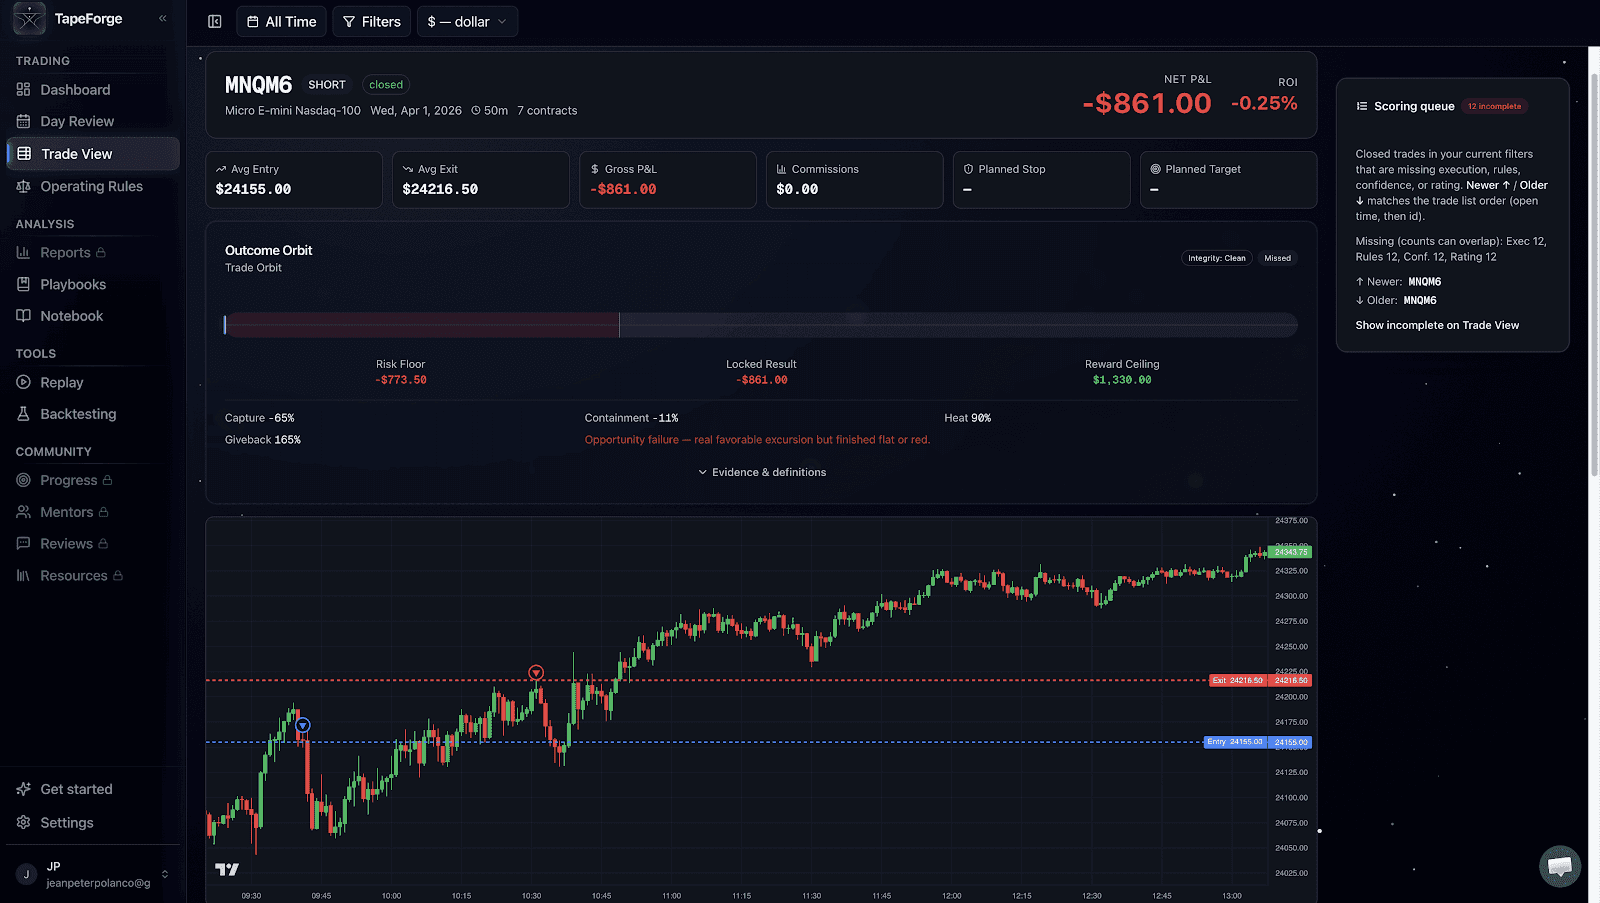Click the Operating Rules scales icon
Image resolution: width=1600 pixels, height=903 pixels.
(x=23, y=186)
